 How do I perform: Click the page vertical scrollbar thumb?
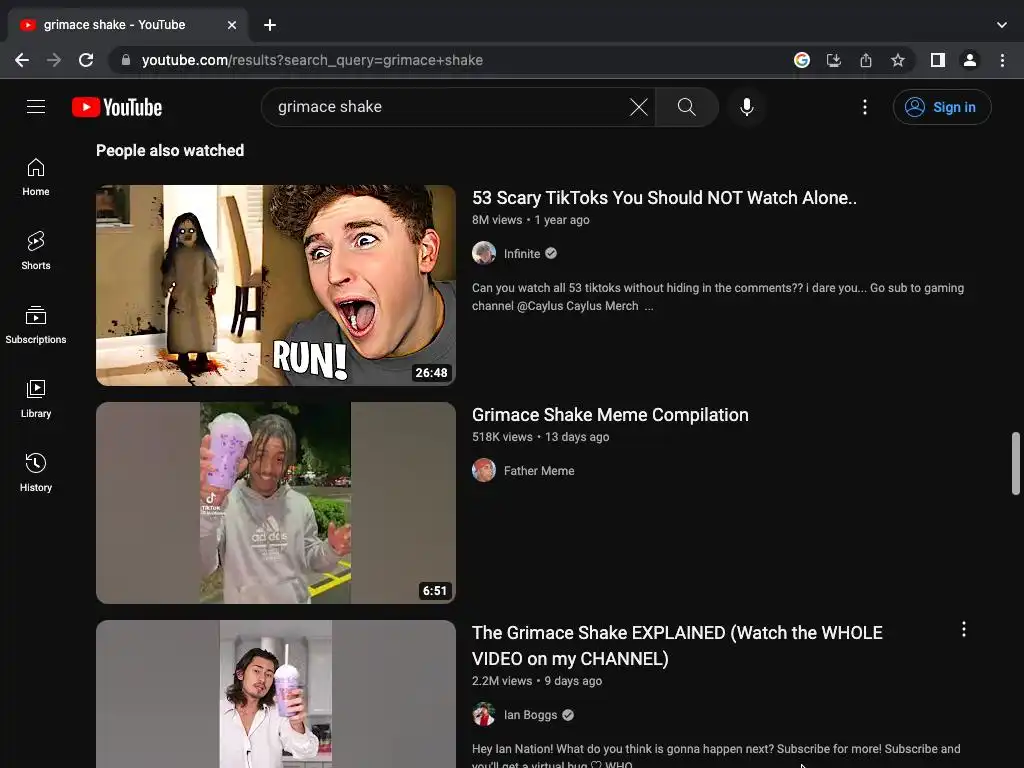(x=1016, y=463)
